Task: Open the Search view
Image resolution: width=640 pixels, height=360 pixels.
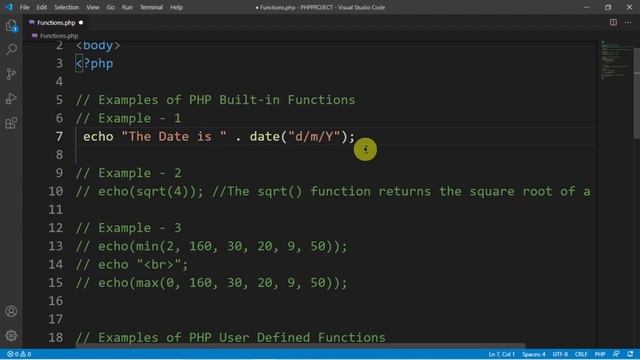Action: coord(11,49)
